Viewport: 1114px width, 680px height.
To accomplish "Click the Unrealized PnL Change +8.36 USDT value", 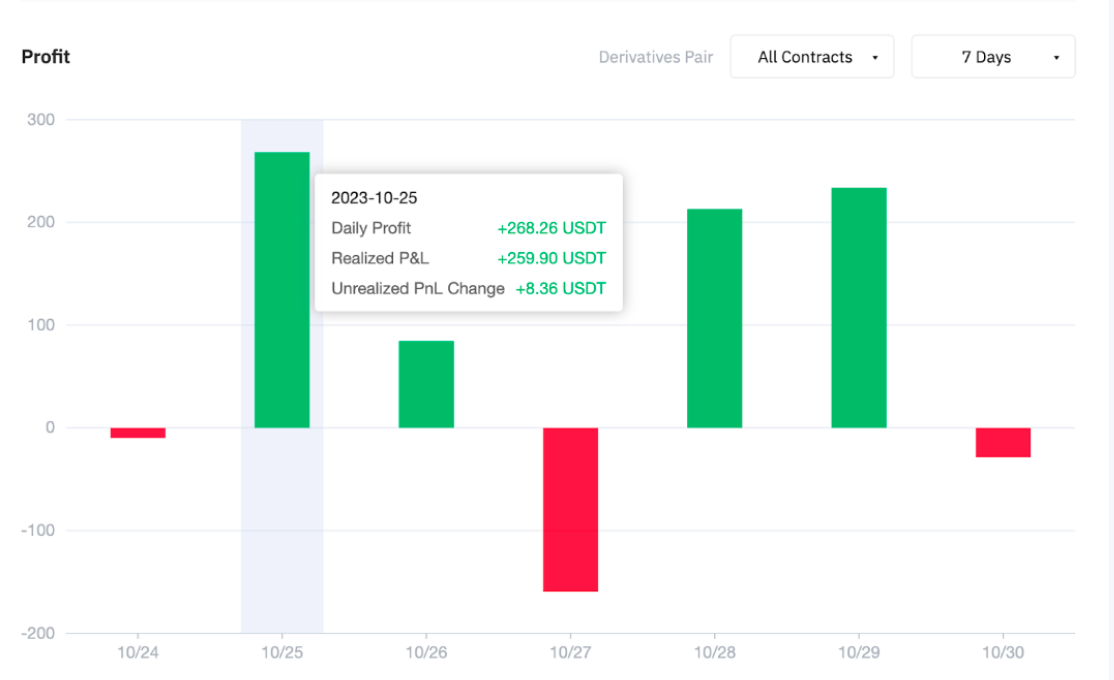I will point(560,288).
